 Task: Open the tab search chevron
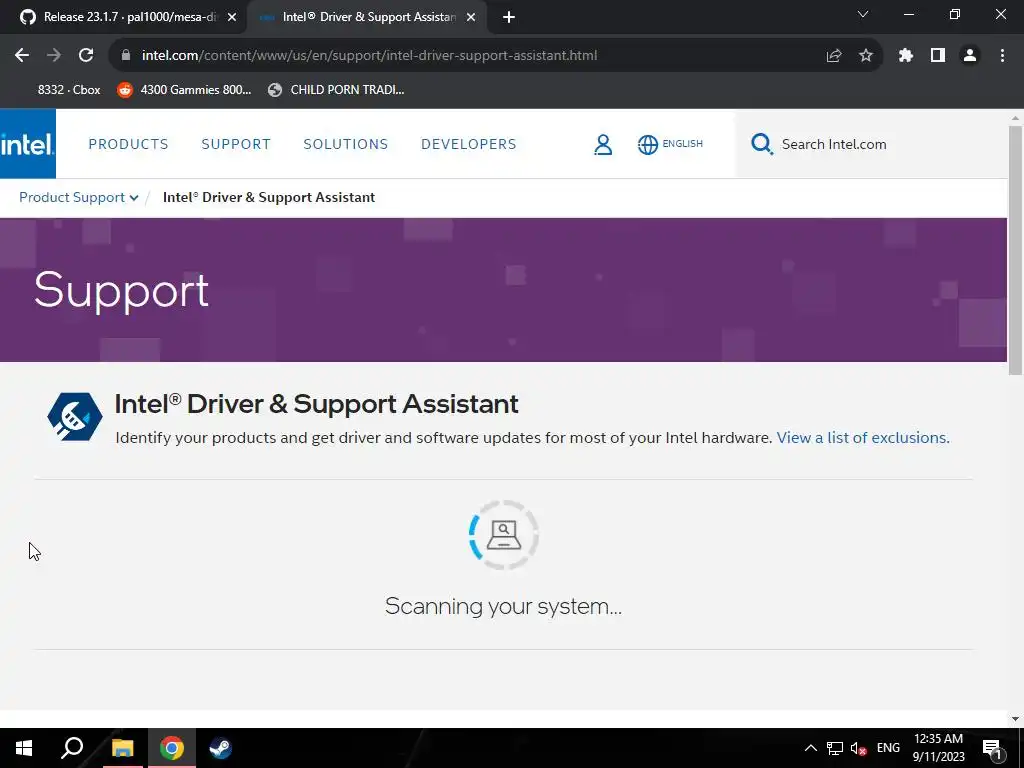click(x=863, y=14)
